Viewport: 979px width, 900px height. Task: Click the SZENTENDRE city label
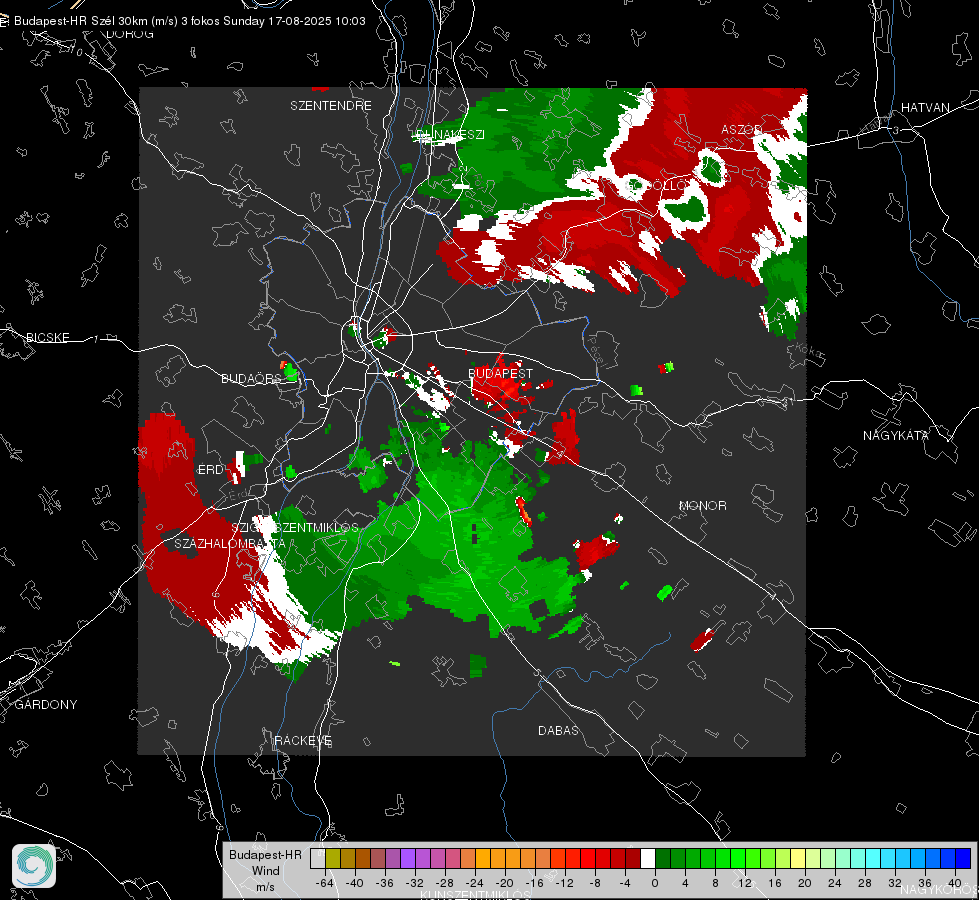coord(331,106)
